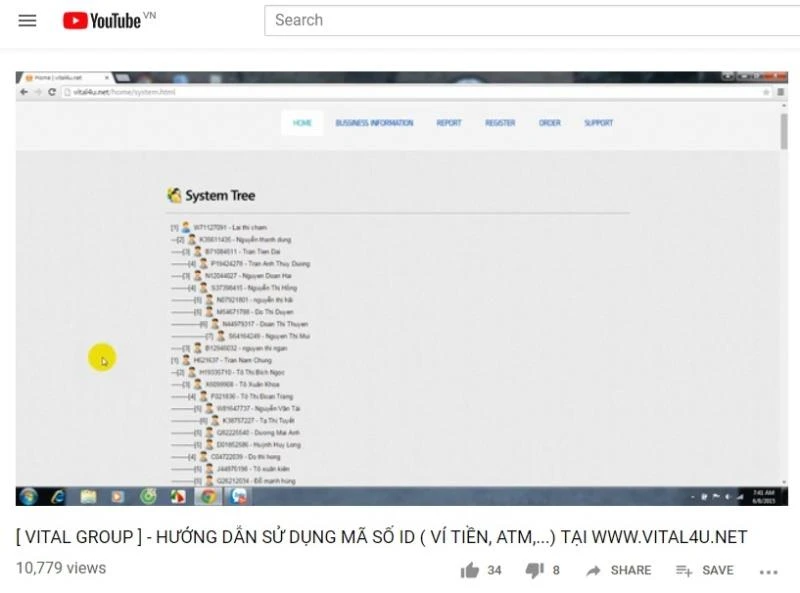This screenshot has height=593, width=800.
Task: Click the SHARE button
Action: coord(618,570)
